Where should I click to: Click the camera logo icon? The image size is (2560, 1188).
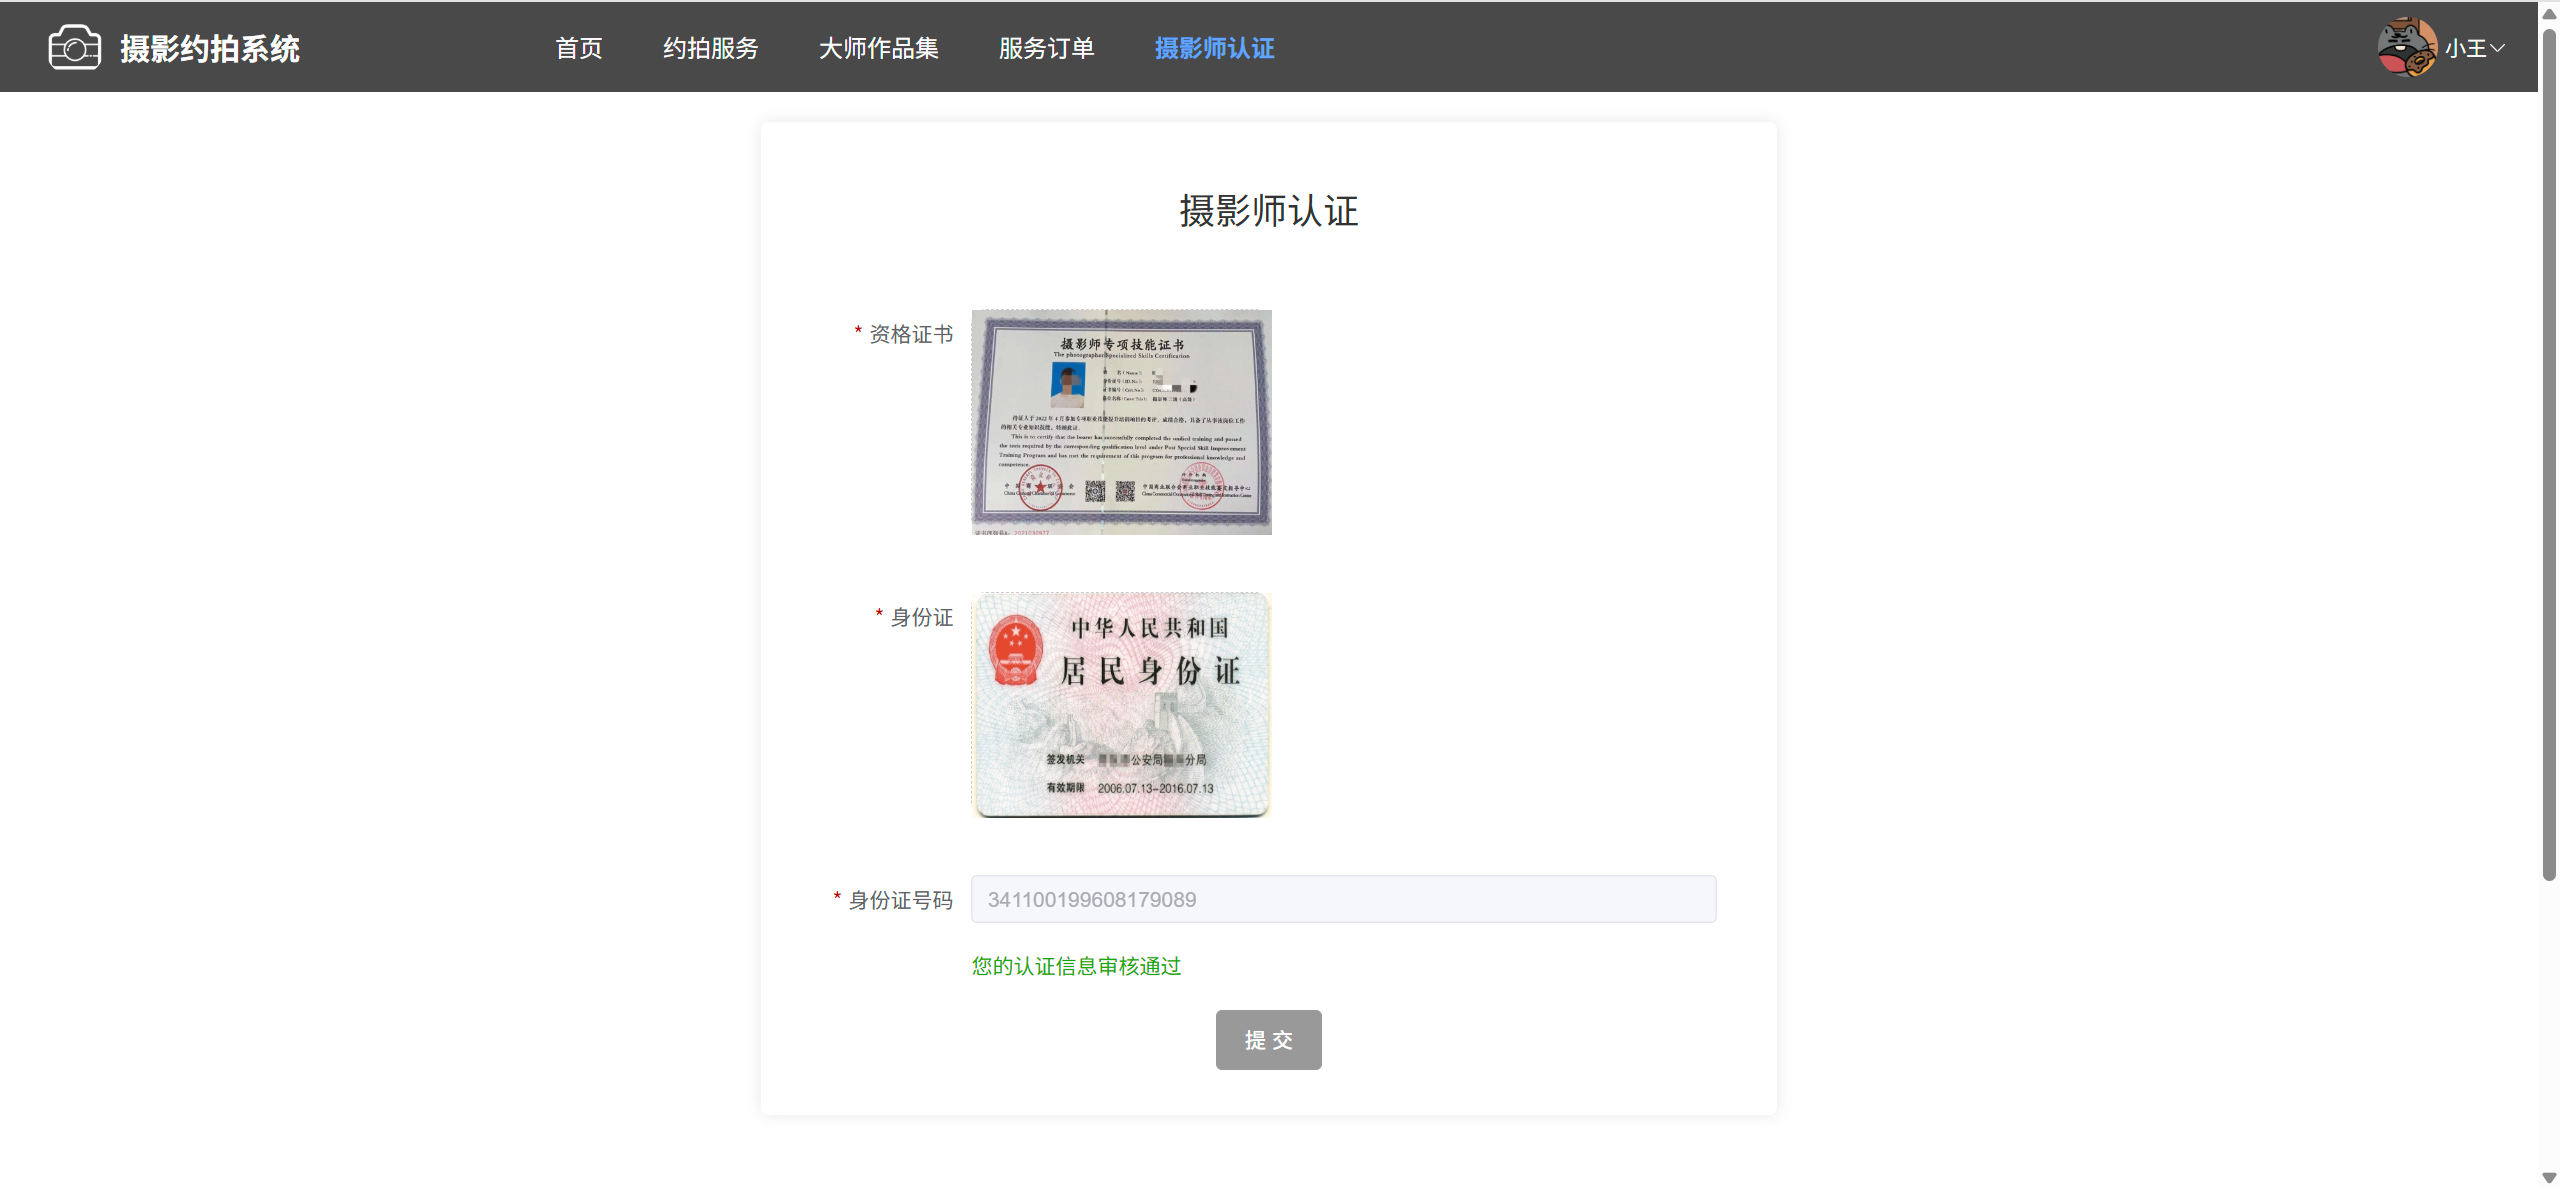pyautogui.click(x=74, y=48)
